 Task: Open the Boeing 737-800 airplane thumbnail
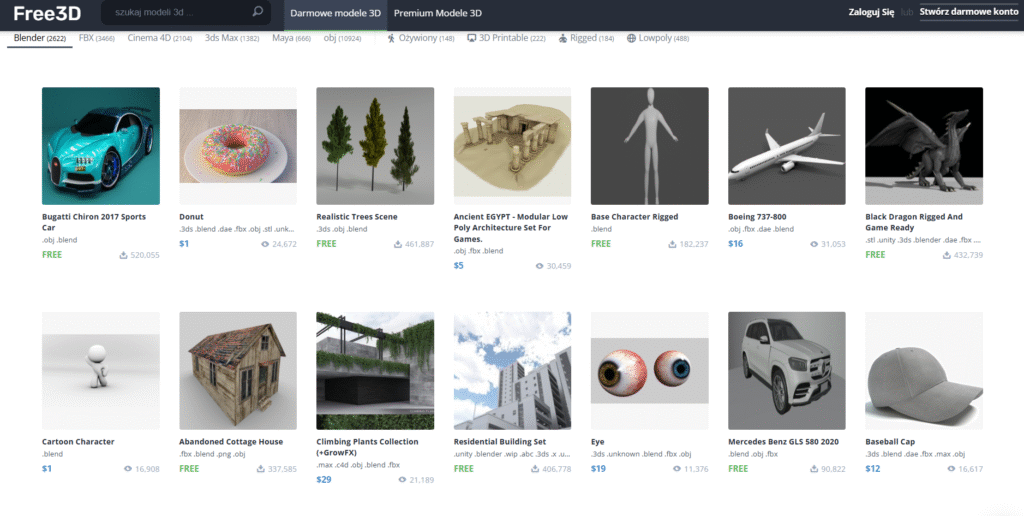(786, 146)
